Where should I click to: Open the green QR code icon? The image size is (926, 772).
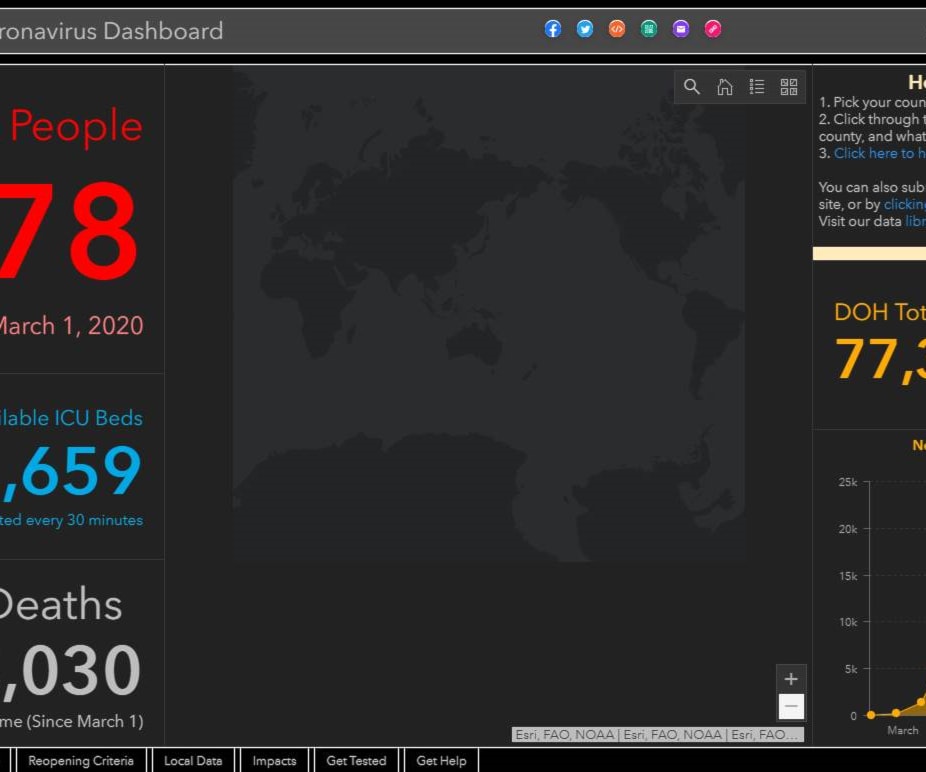648,29
